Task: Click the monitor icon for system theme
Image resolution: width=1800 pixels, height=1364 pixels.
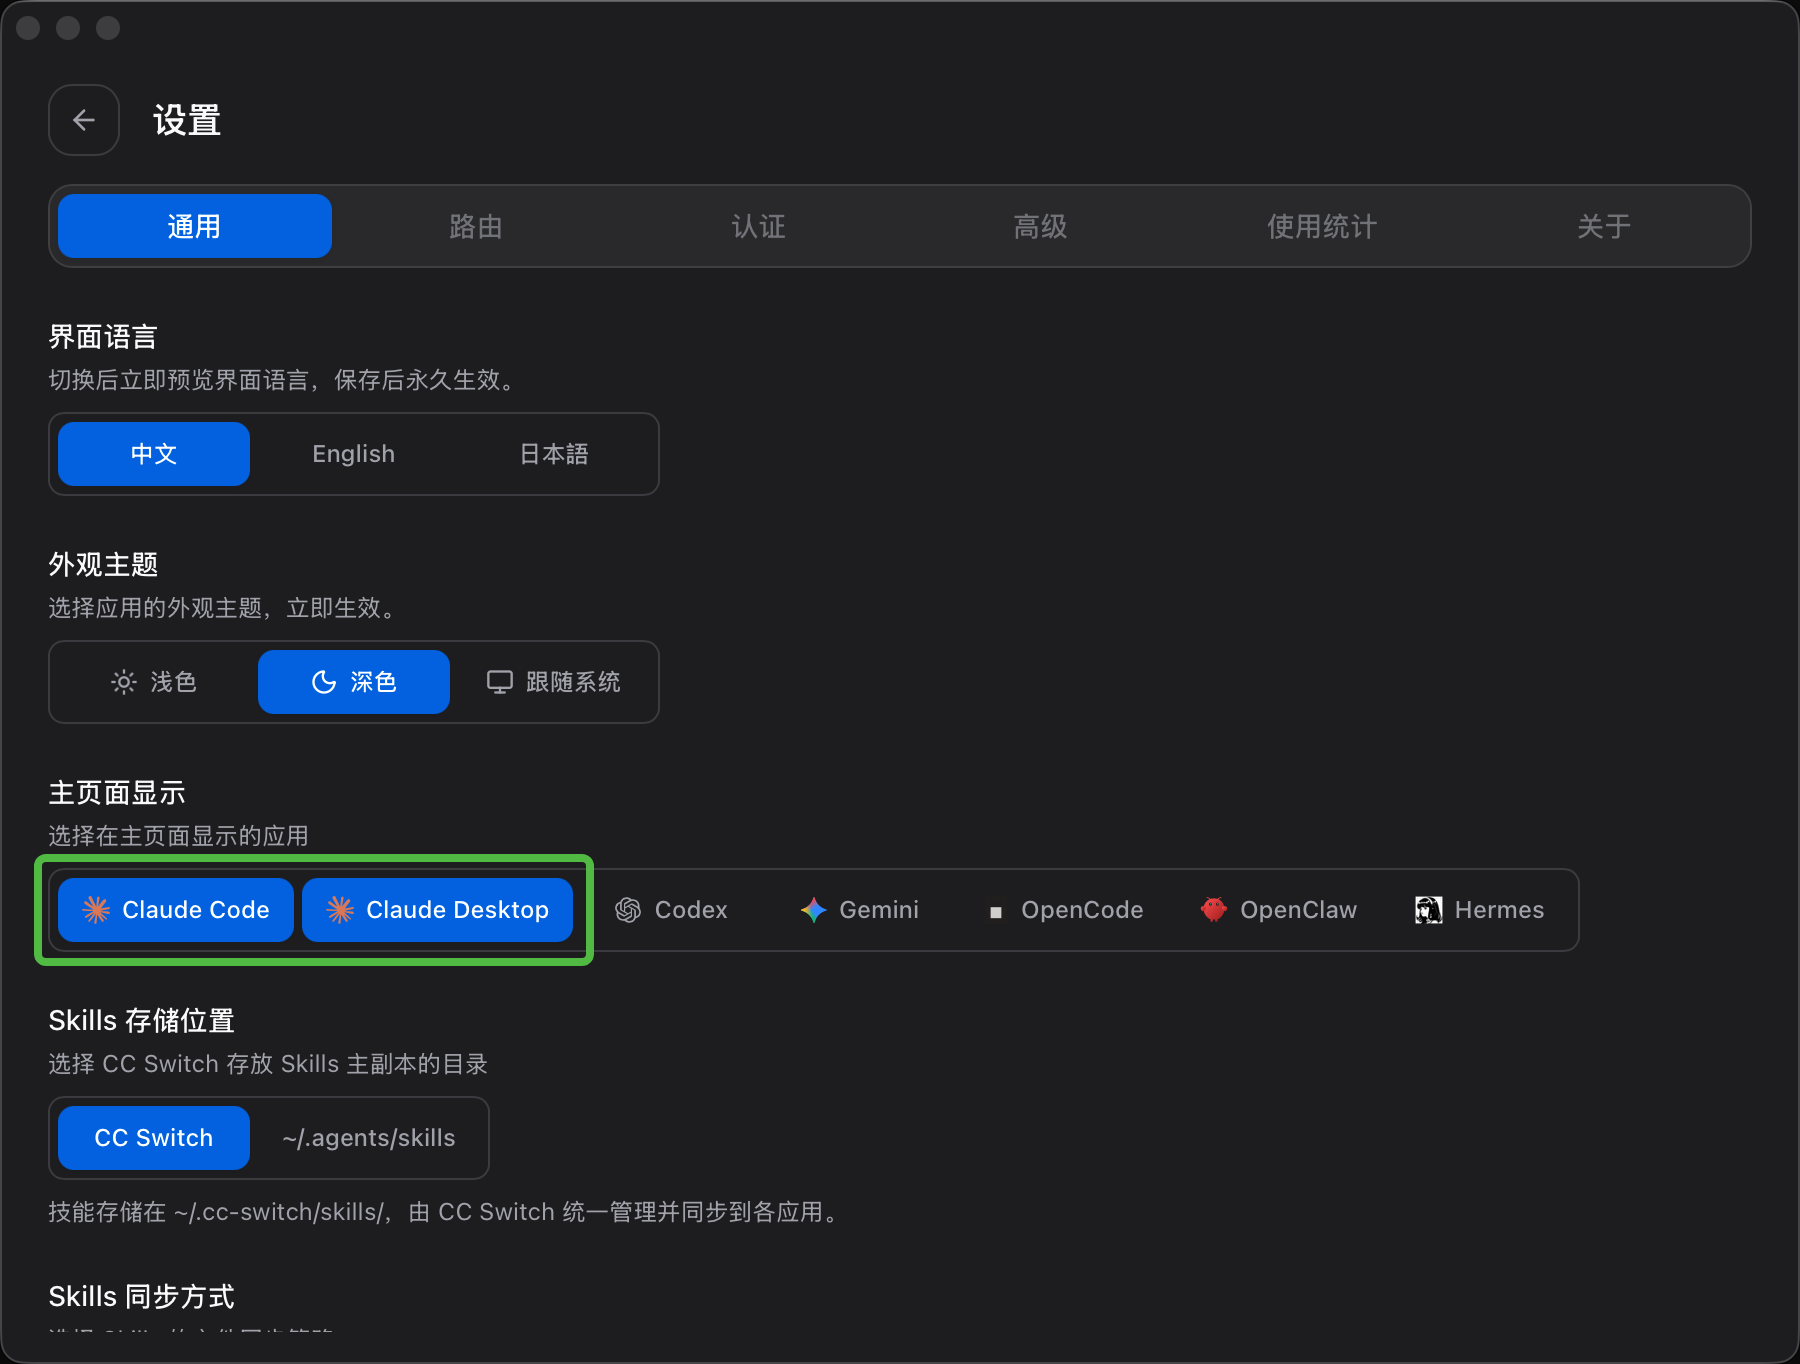Action: tap(499, 682)
